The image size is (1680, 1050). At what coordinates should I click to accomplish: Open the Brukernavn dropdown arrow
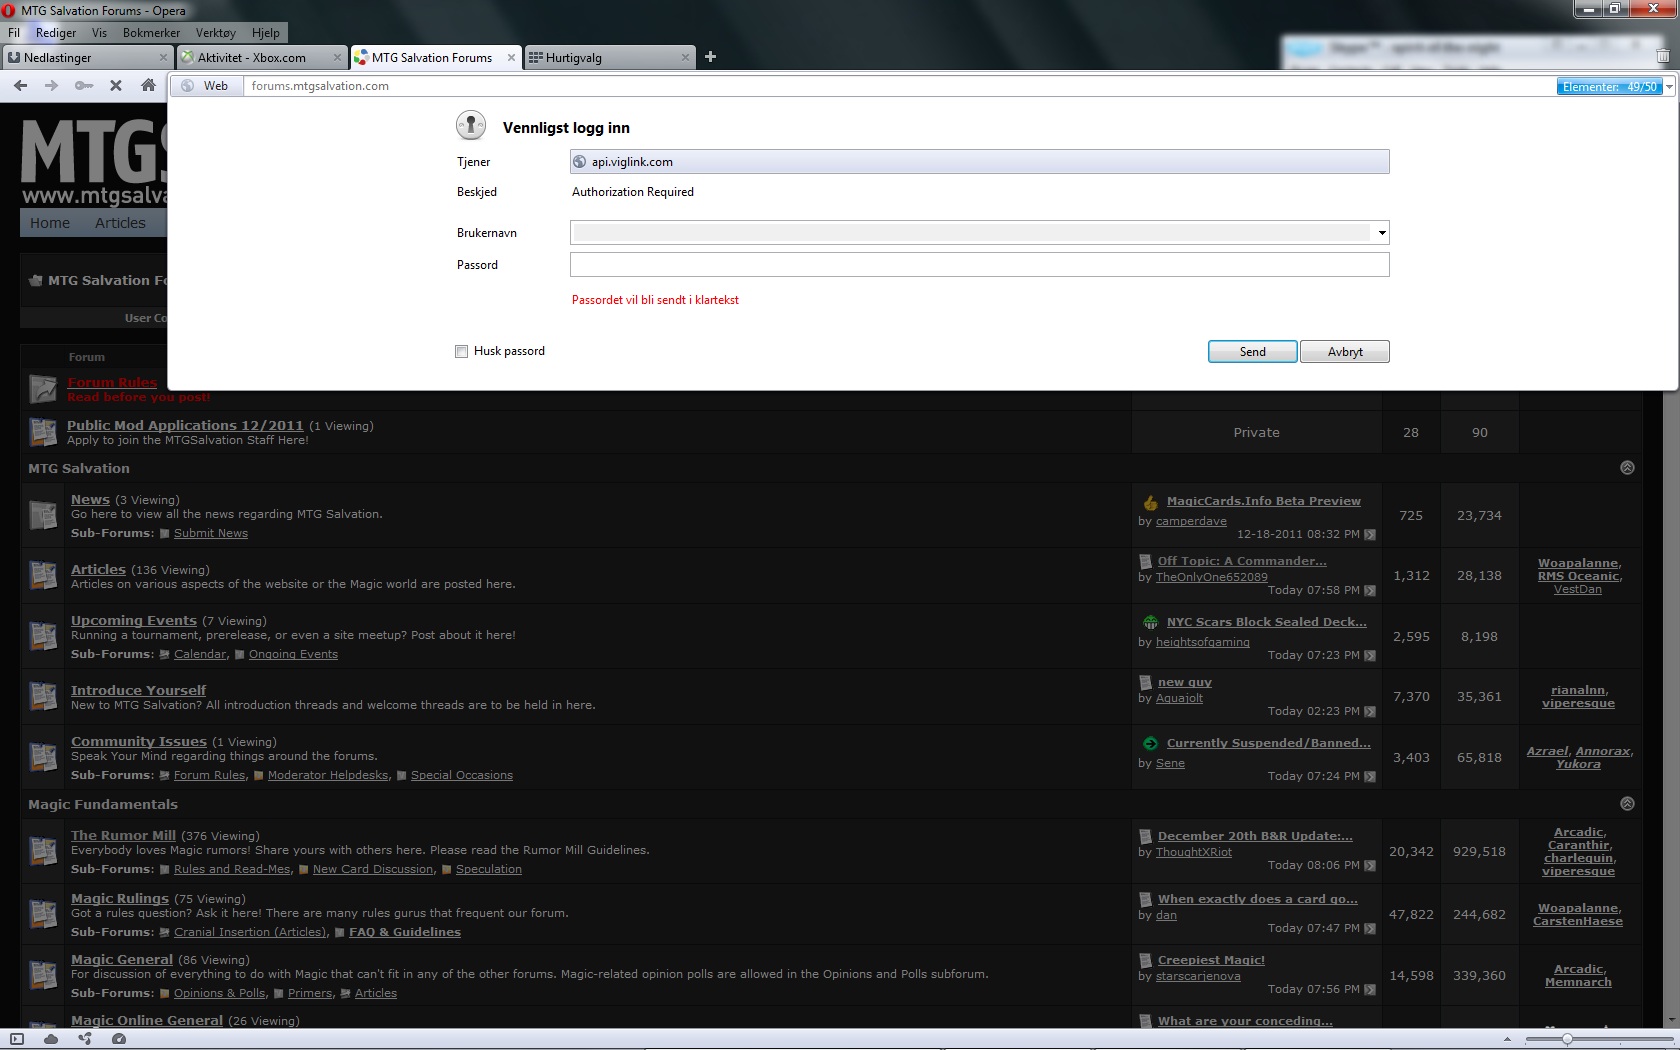pos(1381,233)
